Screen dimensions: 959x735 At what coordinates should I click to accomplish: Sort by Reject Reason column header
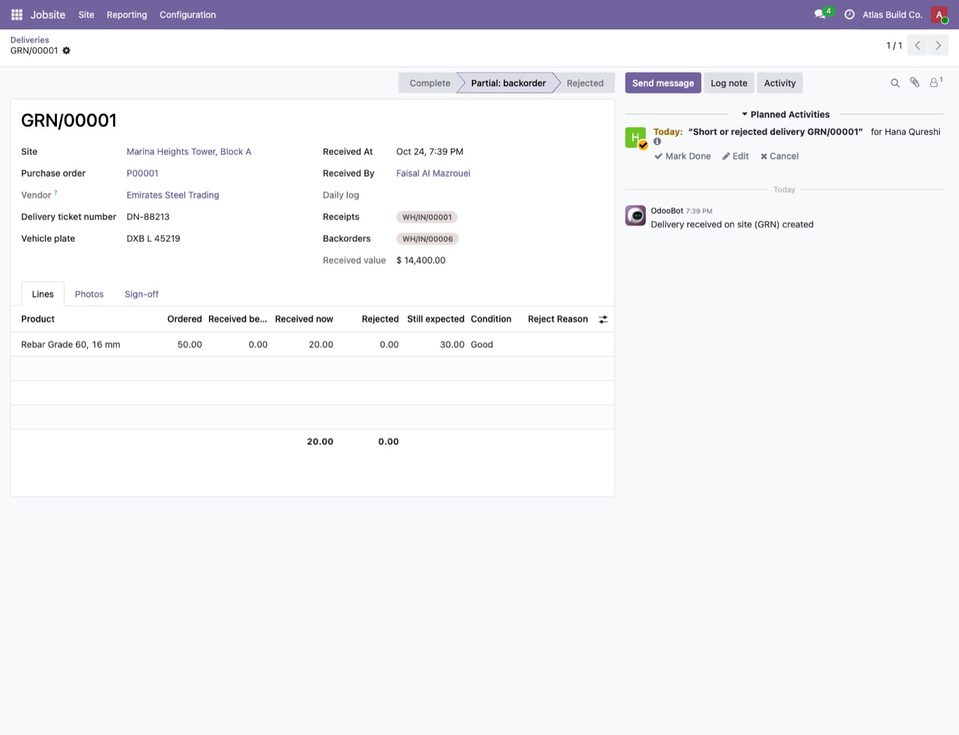click(x=558, y=319)
